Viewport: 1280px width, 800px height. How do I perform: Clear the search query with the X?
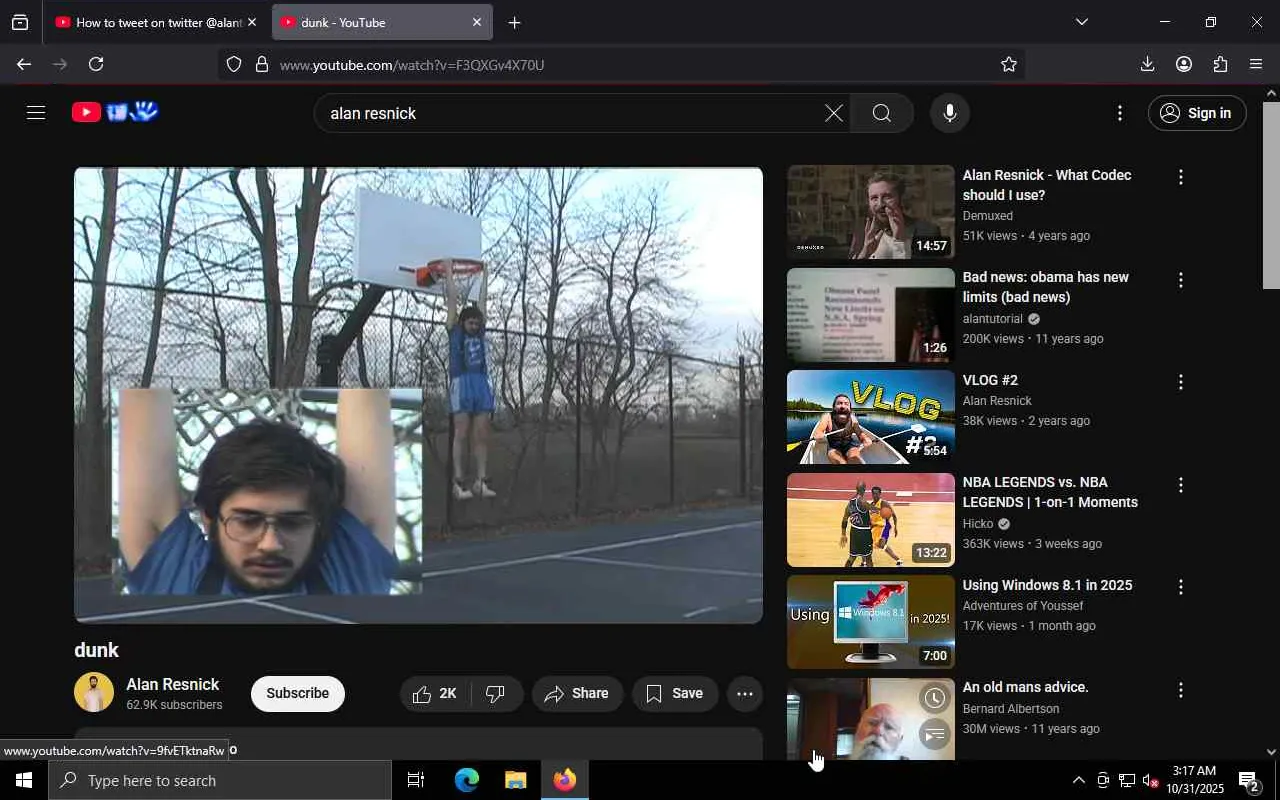coord(834,113)
